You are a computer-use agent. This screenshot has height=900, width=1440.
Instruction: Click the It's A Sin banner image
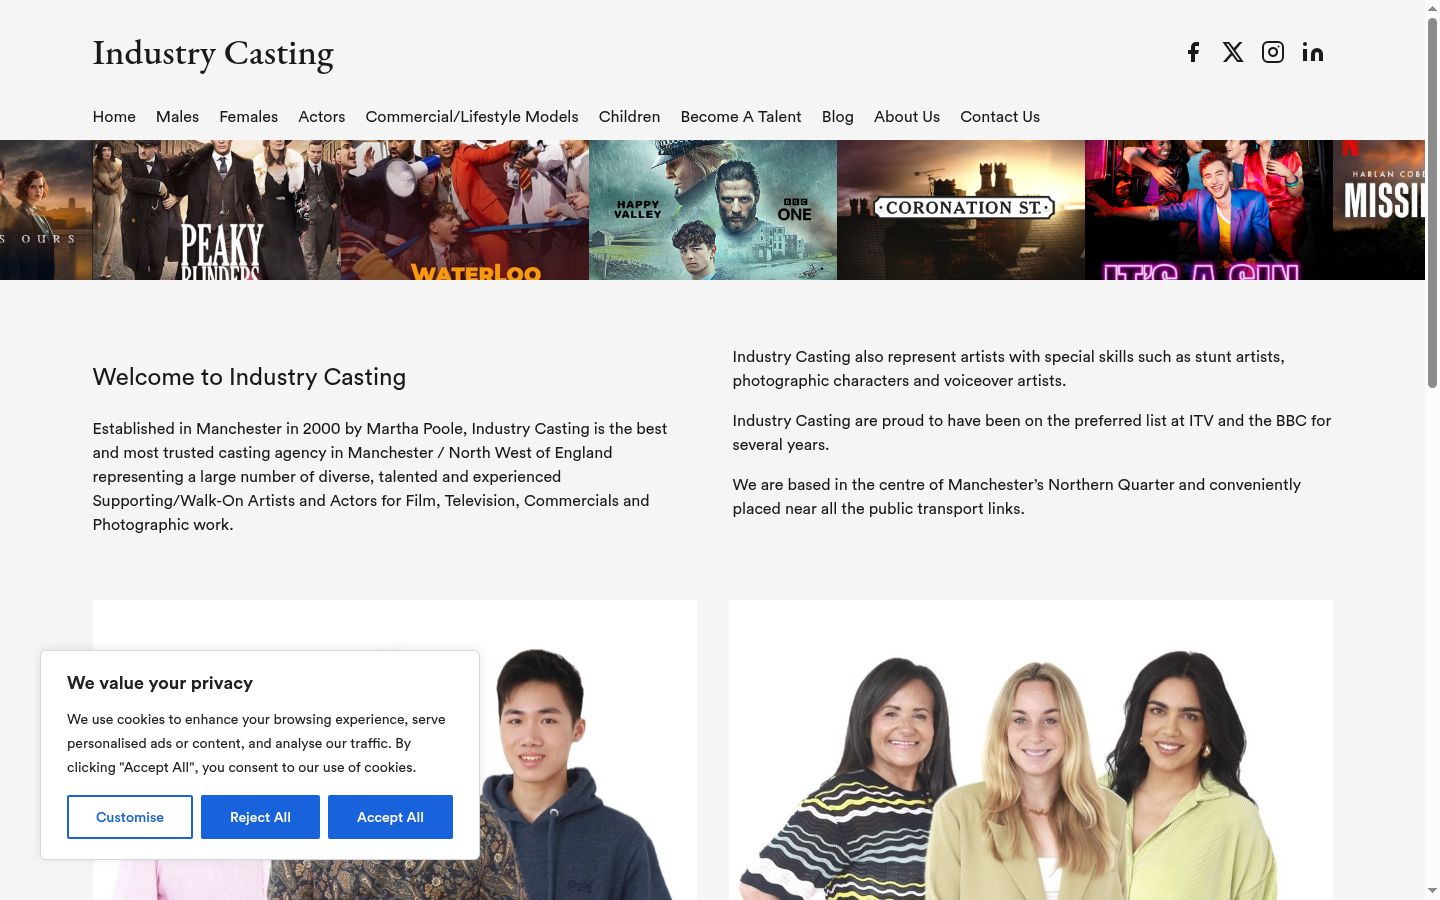coord(1209,210)
